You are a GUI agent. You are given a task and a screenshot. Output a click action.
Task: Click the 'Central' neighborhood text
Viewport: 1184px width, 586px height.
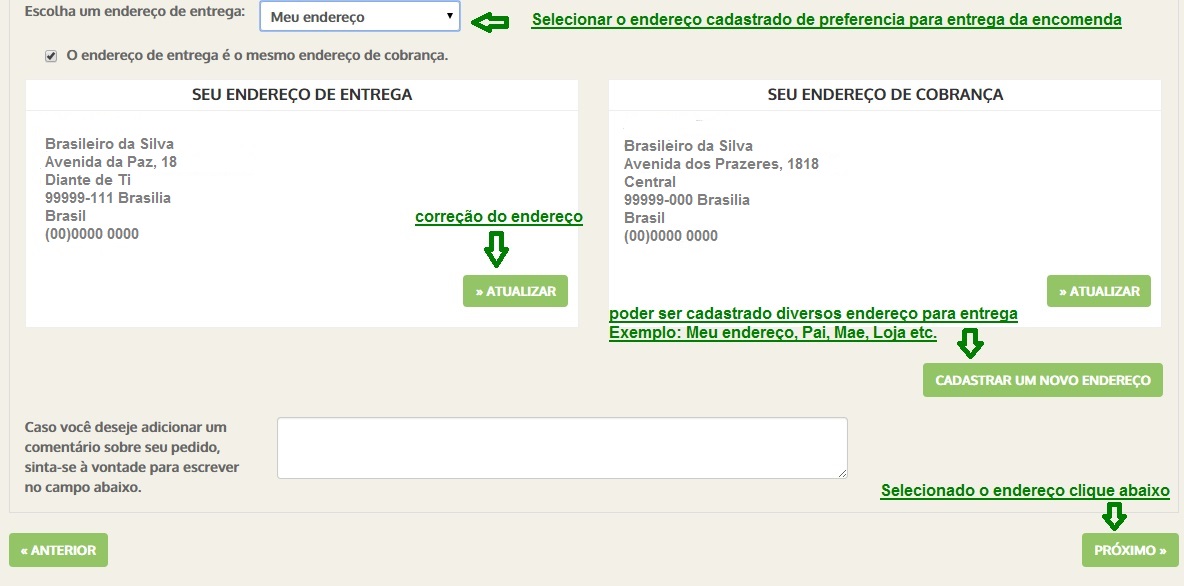650,182
